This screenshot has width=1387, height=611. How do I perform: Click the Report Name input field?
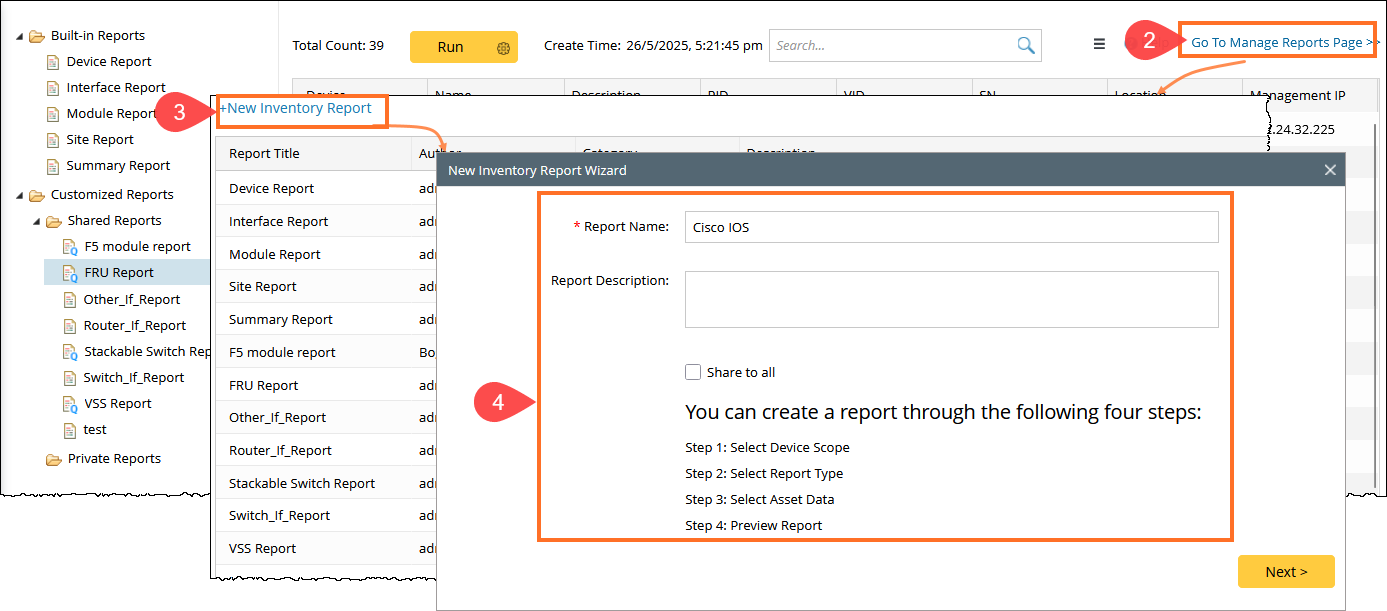[x=950, y=227]
